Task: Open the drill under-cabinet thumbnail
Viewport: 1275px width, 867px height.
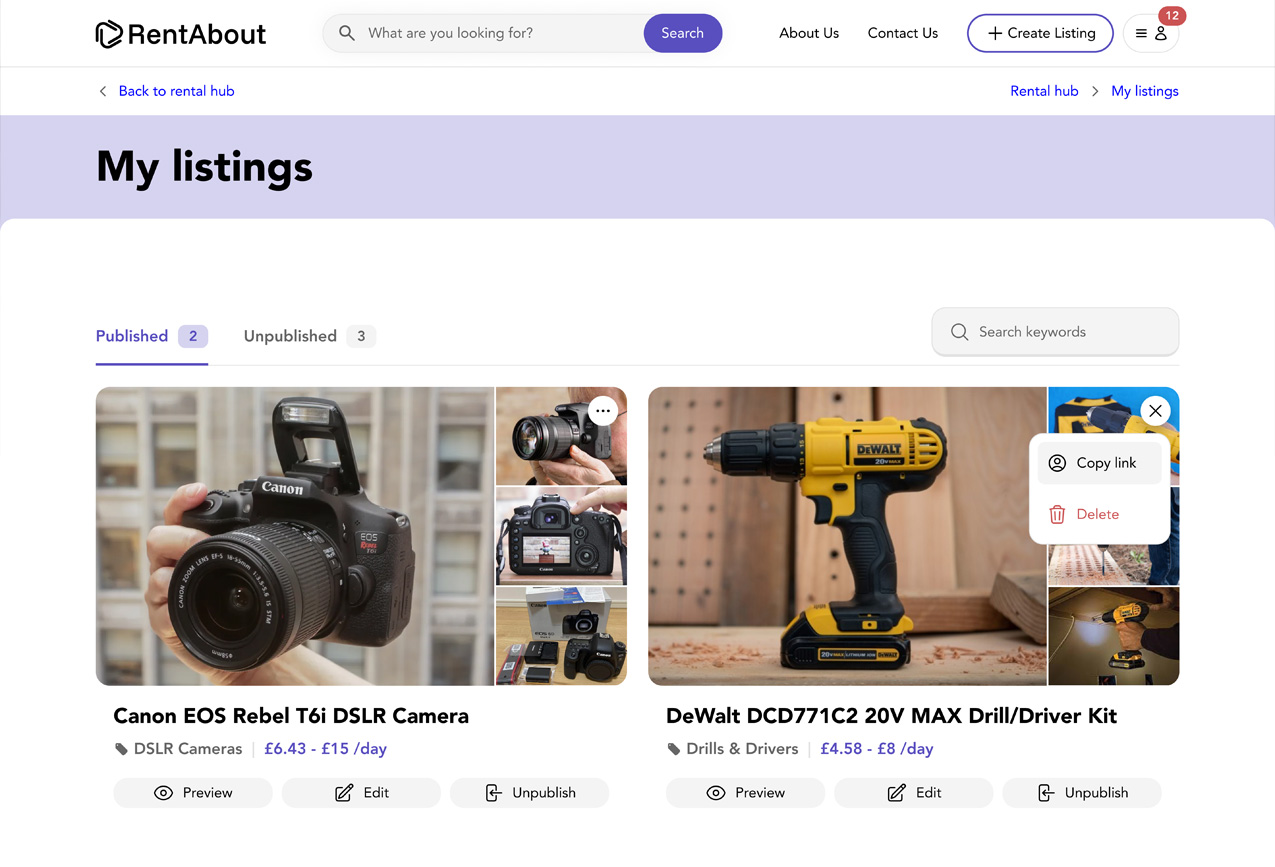Action: click(x=1114, y=636)
